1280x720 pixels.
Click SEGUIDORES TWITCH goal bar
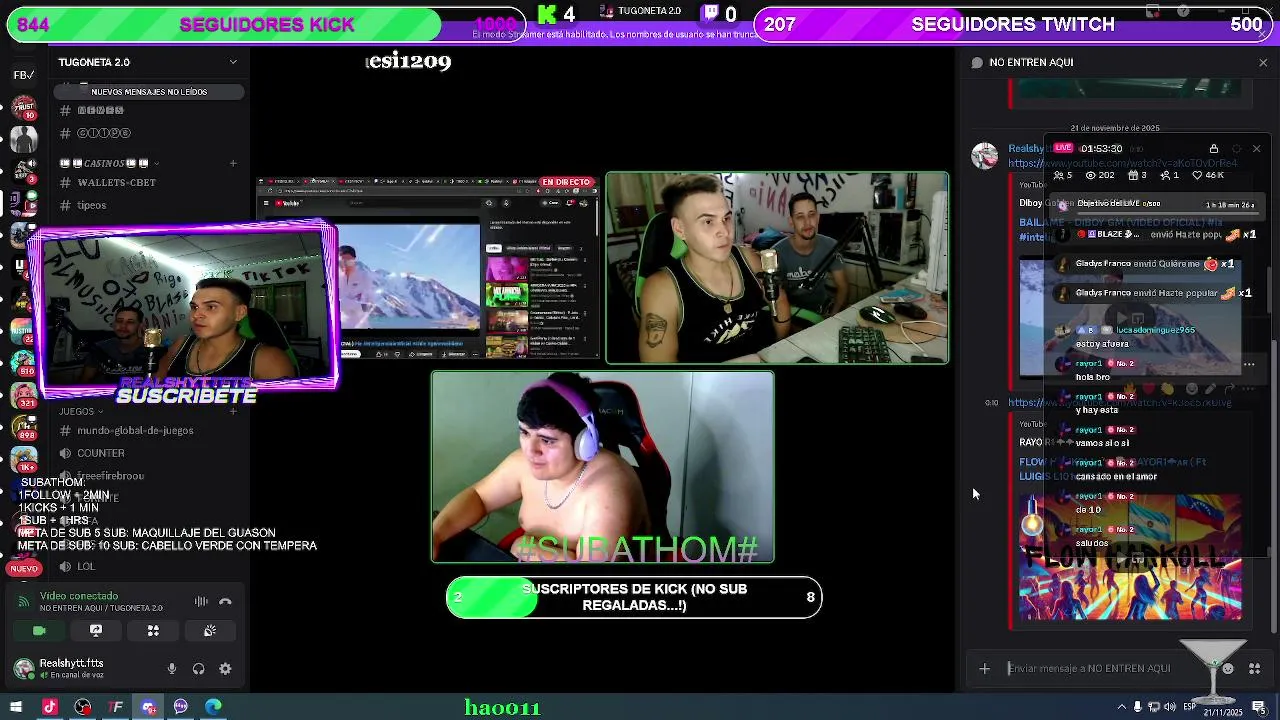[1015, 25]
